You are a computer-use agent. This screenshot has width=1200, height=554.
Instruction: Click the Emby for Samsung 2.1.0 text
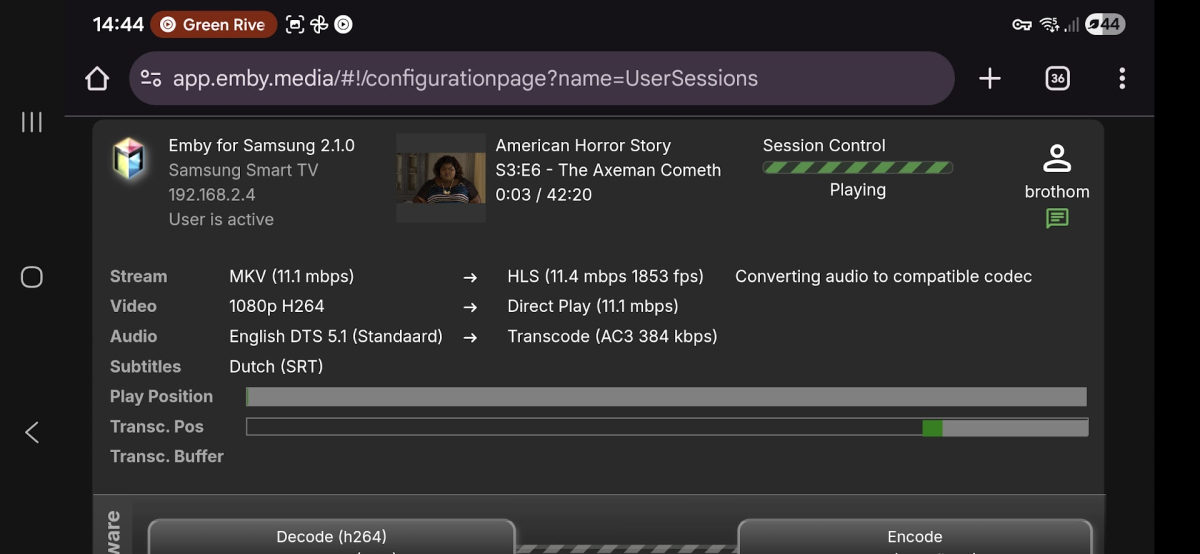[x=262, y=146]
